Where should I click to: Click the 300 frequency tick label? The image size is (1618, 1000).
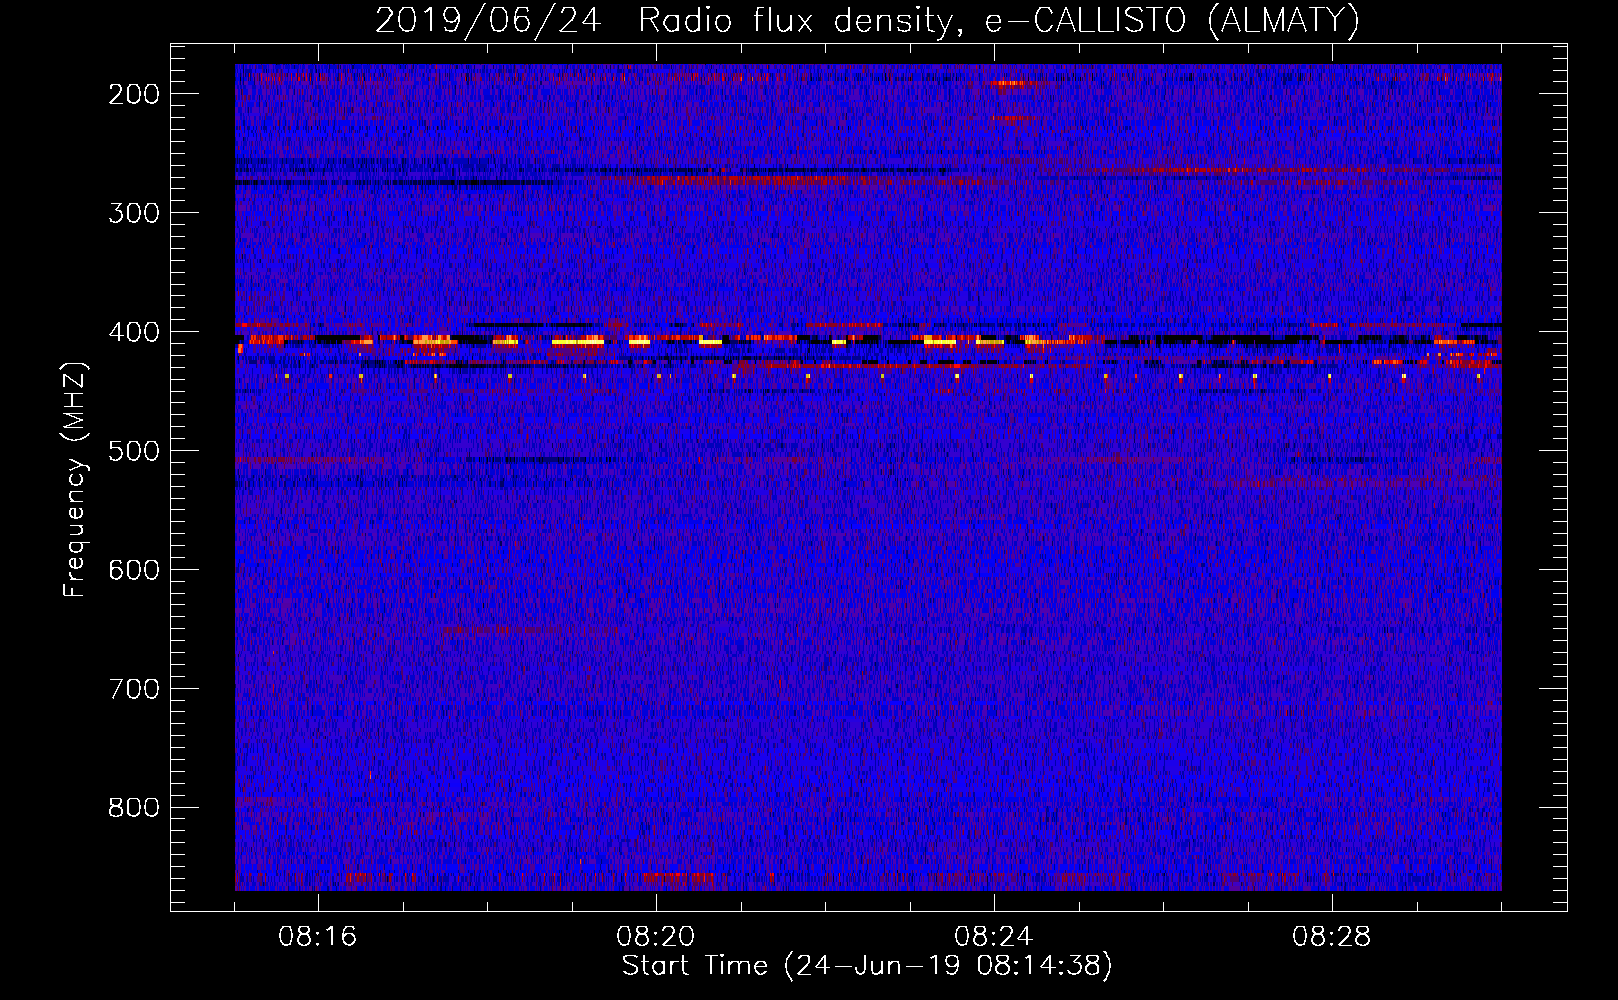pyautogui.click(x=134, y=213)
